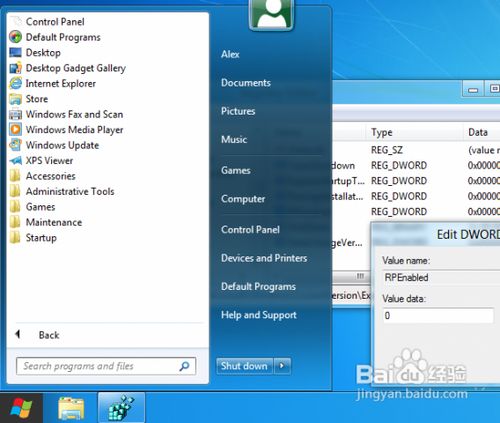Click the XPS Viewer icon
Image resolution: width=500 pixels, height=423 pixels.
(x=16, y=160)
